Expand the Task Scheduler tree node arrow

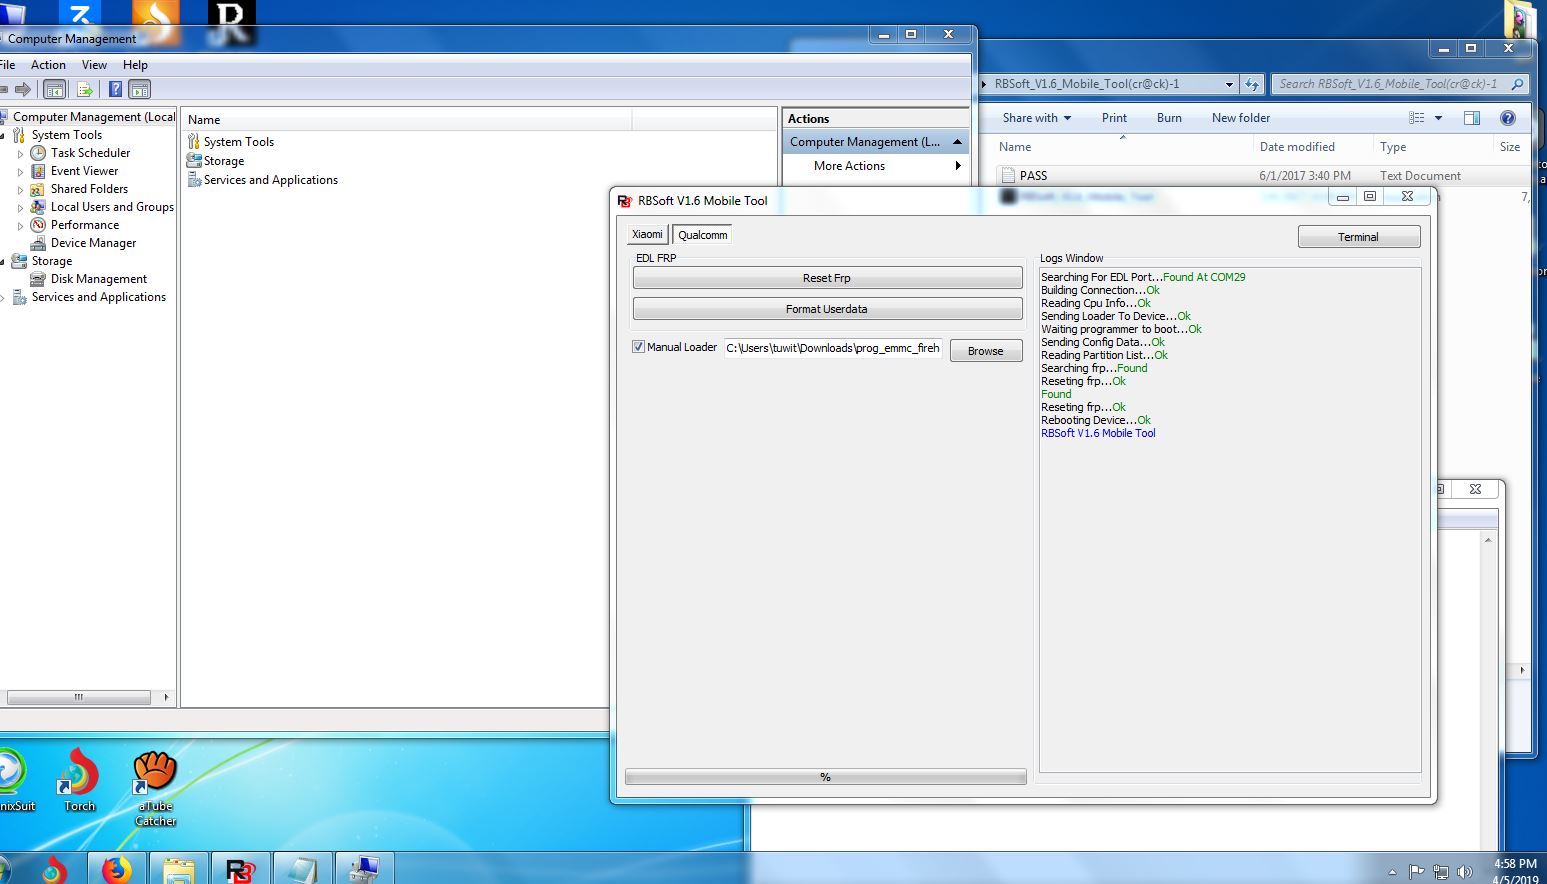(20, 154)
